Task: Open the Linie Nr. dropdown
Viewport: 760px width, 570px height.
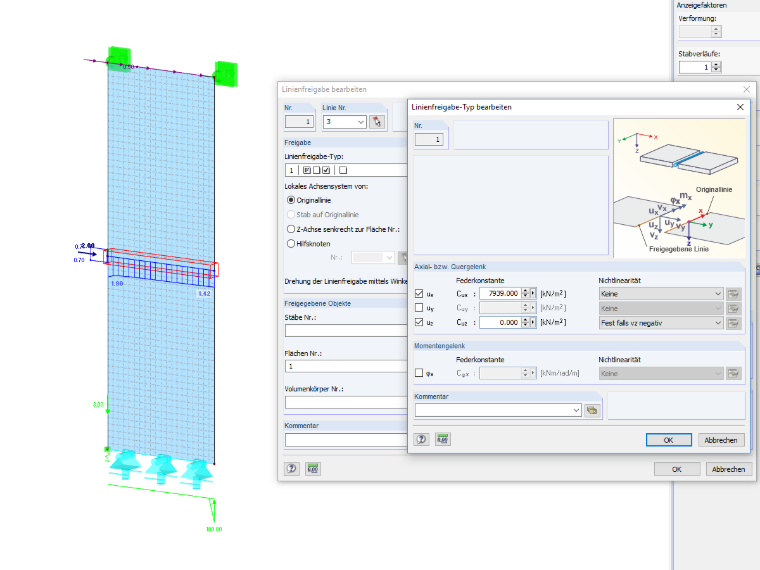Action: click(361, 122)
